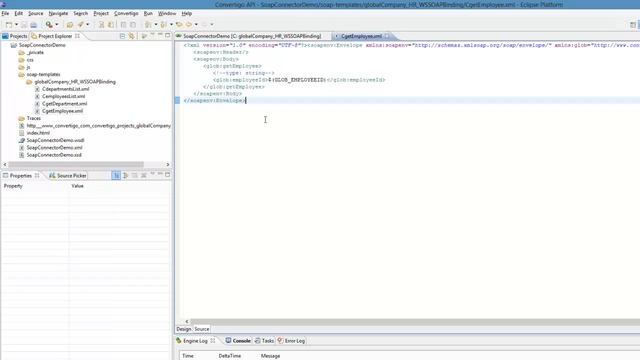The height and width of the screenshot is (360, 640).
Task: Switch editor to Source tab
Action: (202, 329)
